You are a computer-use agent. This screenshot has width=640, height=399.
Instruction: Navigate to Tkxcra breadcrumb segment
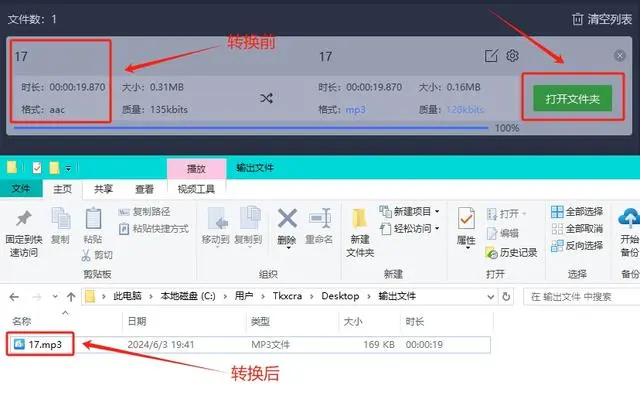(x=287, y=296)
